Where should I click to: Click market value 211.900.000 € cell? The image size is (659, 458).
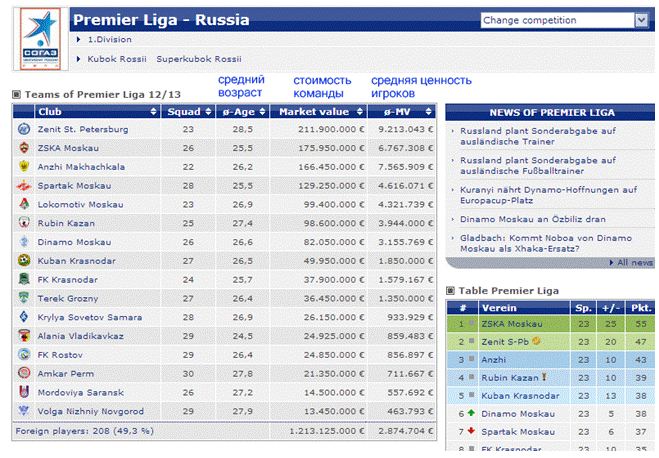pos(331,129)
